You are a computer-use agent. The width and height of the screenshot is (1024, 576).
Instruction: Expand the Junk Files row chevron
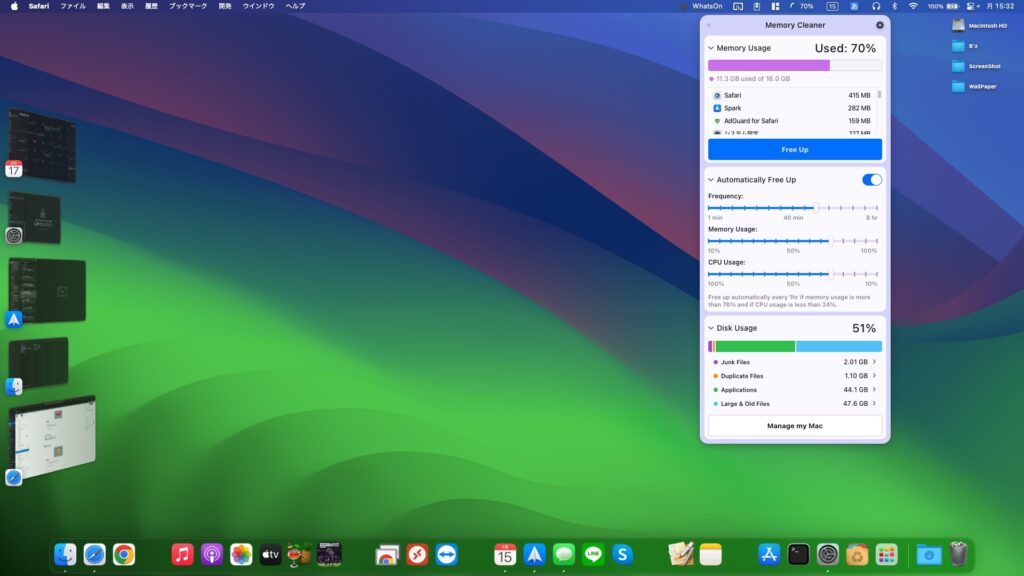874,362
